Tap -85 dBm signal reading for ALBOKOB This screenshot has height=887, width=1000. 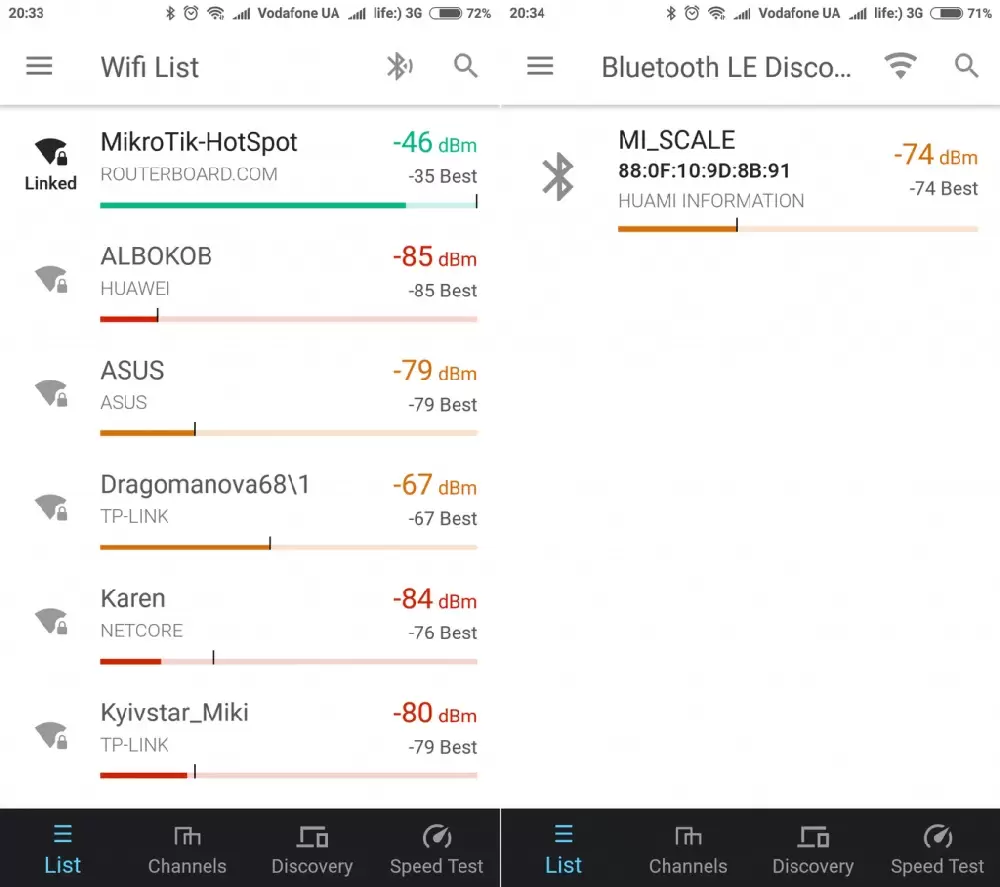click(x=434, y=257)
